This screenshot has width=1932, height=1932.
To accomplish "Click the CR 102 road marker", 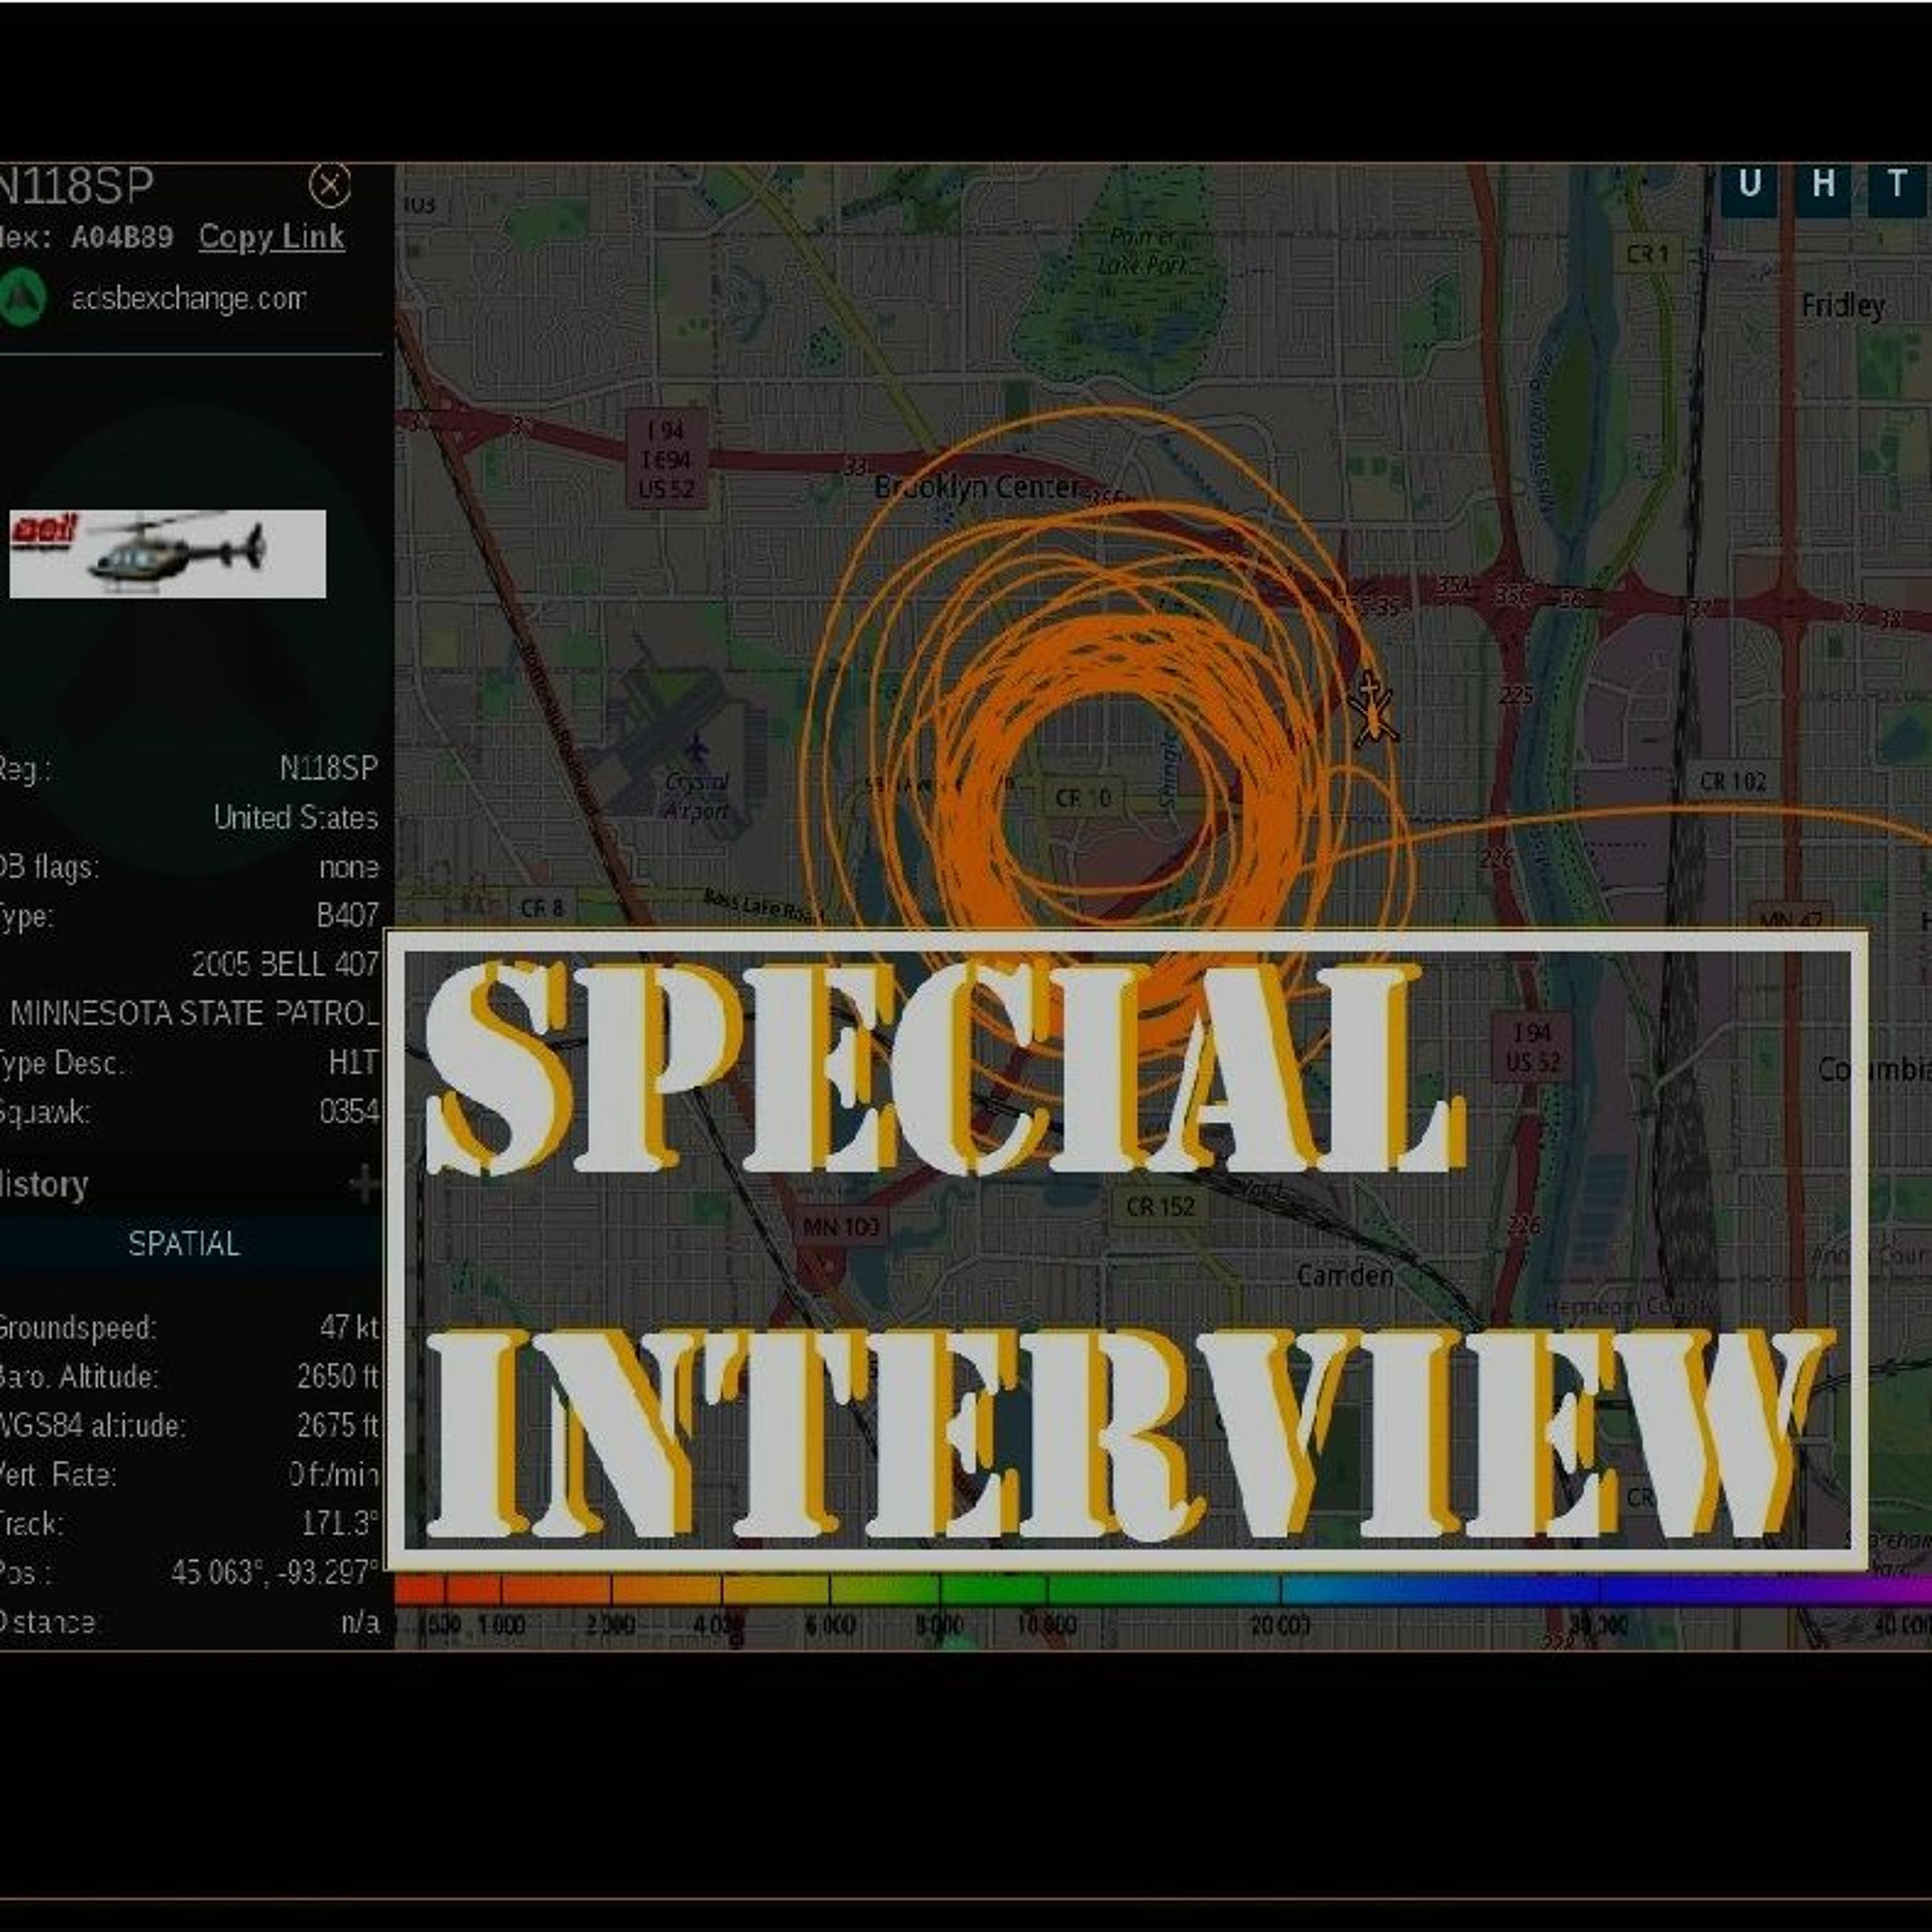I will pyautogui.click(x=1733, y=781).
